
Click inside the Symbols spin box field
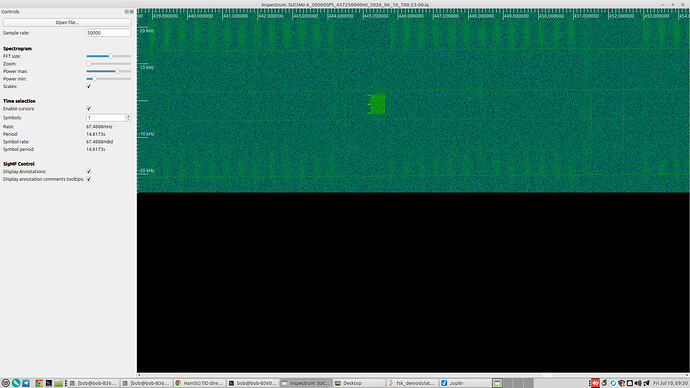click(x=106, y=118)
